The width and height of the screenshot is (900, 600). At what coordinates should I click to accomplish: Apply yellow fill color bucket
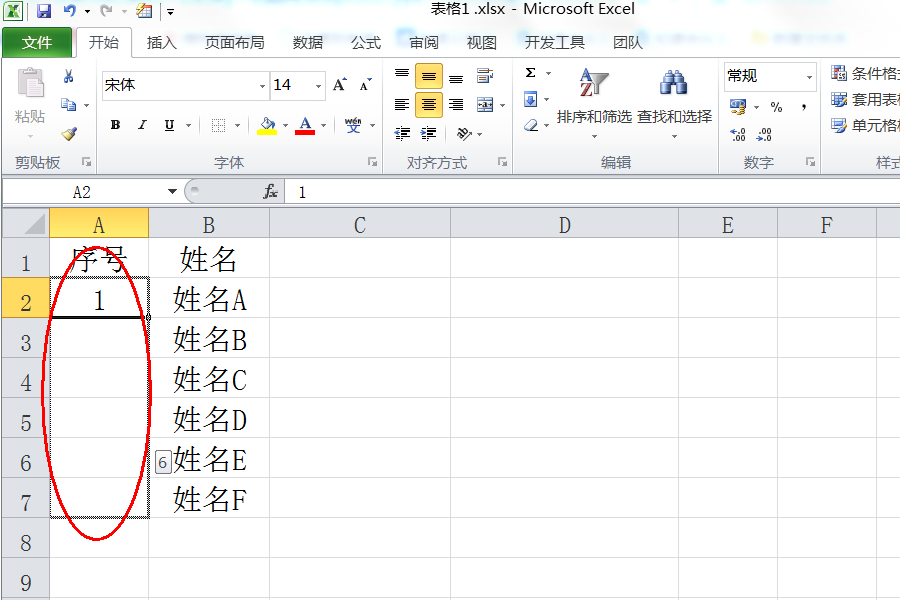[x=267, y=125]
